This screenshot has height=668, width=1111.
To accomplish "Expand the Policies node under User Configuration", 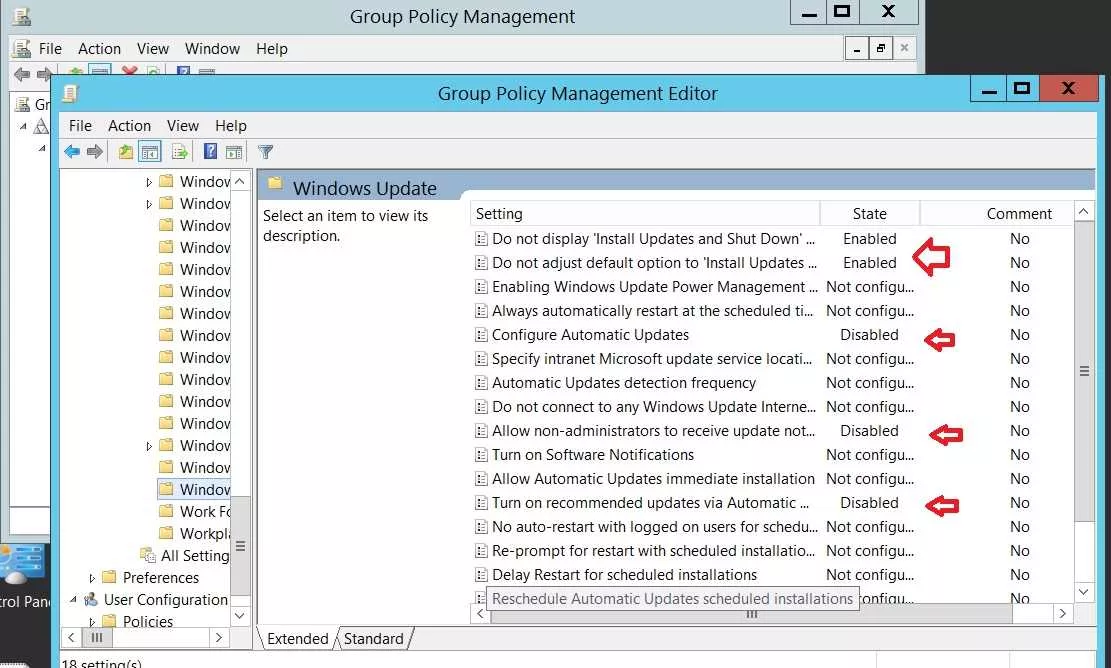I will click(x=91, y=622).
